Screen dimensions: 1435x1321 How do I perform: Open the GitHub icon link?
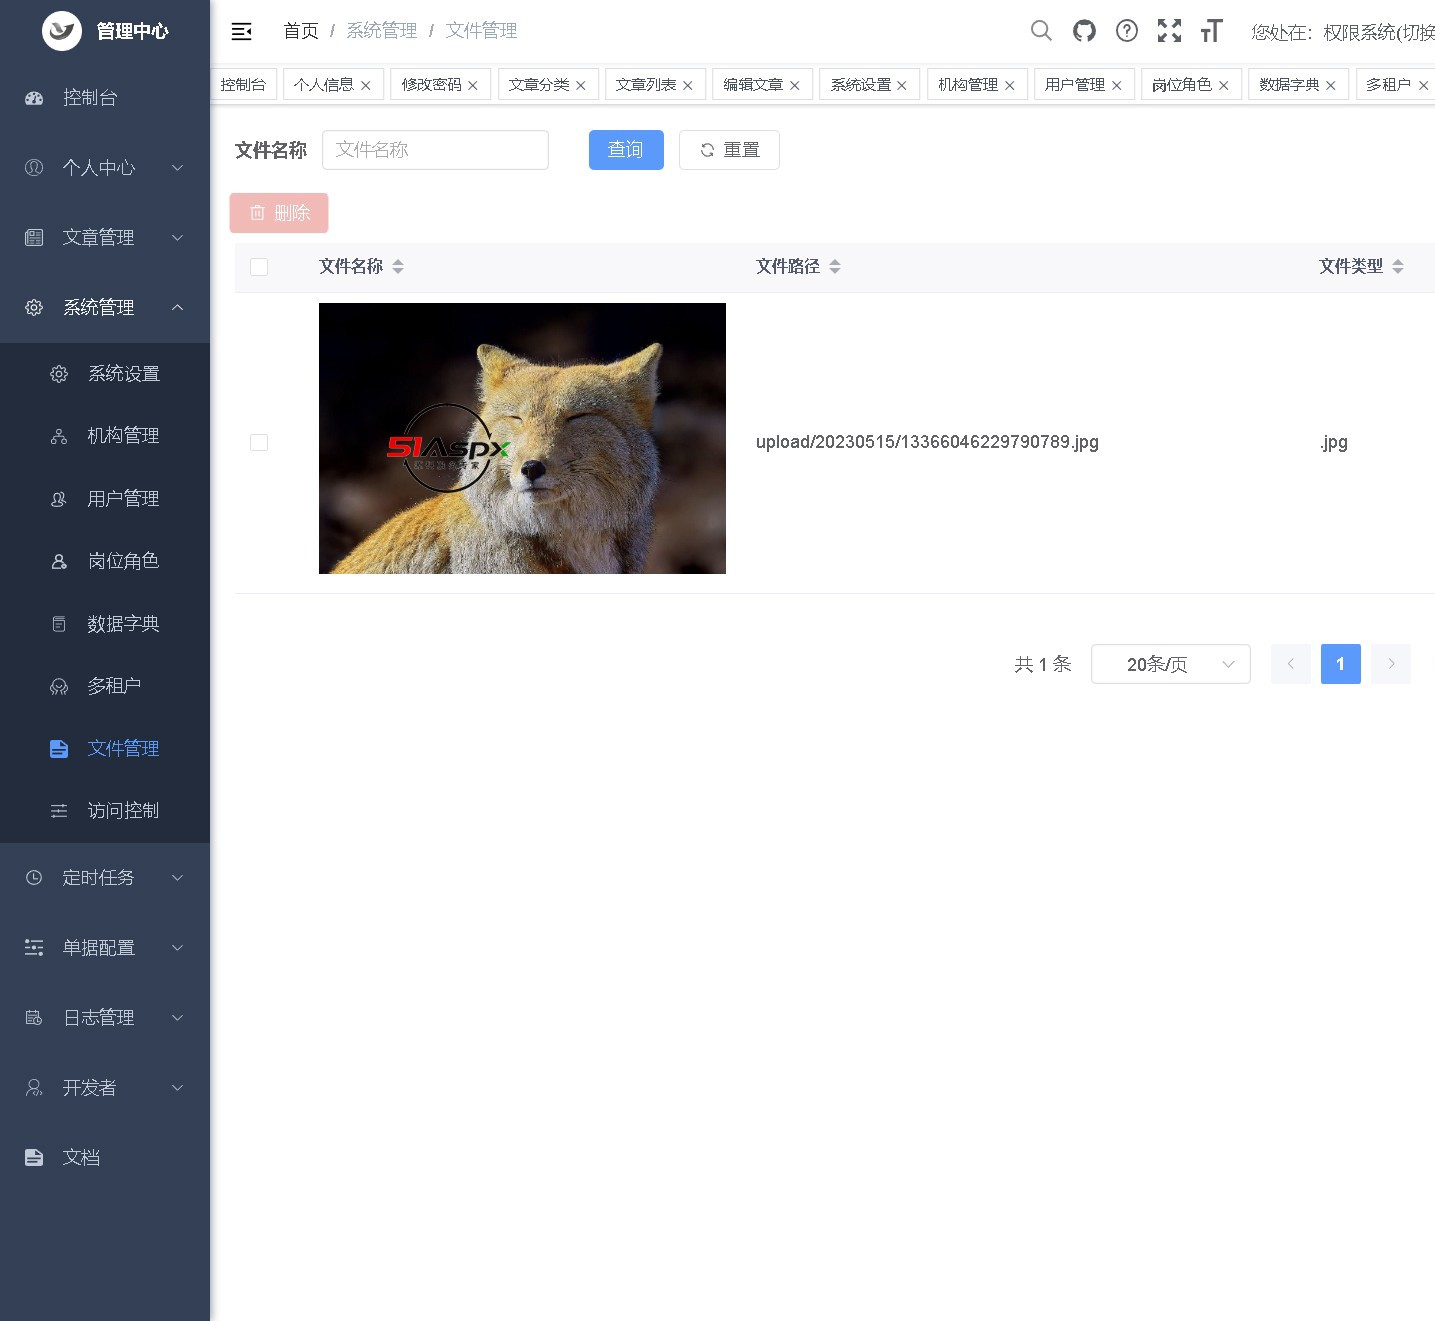coord(1084,31)
